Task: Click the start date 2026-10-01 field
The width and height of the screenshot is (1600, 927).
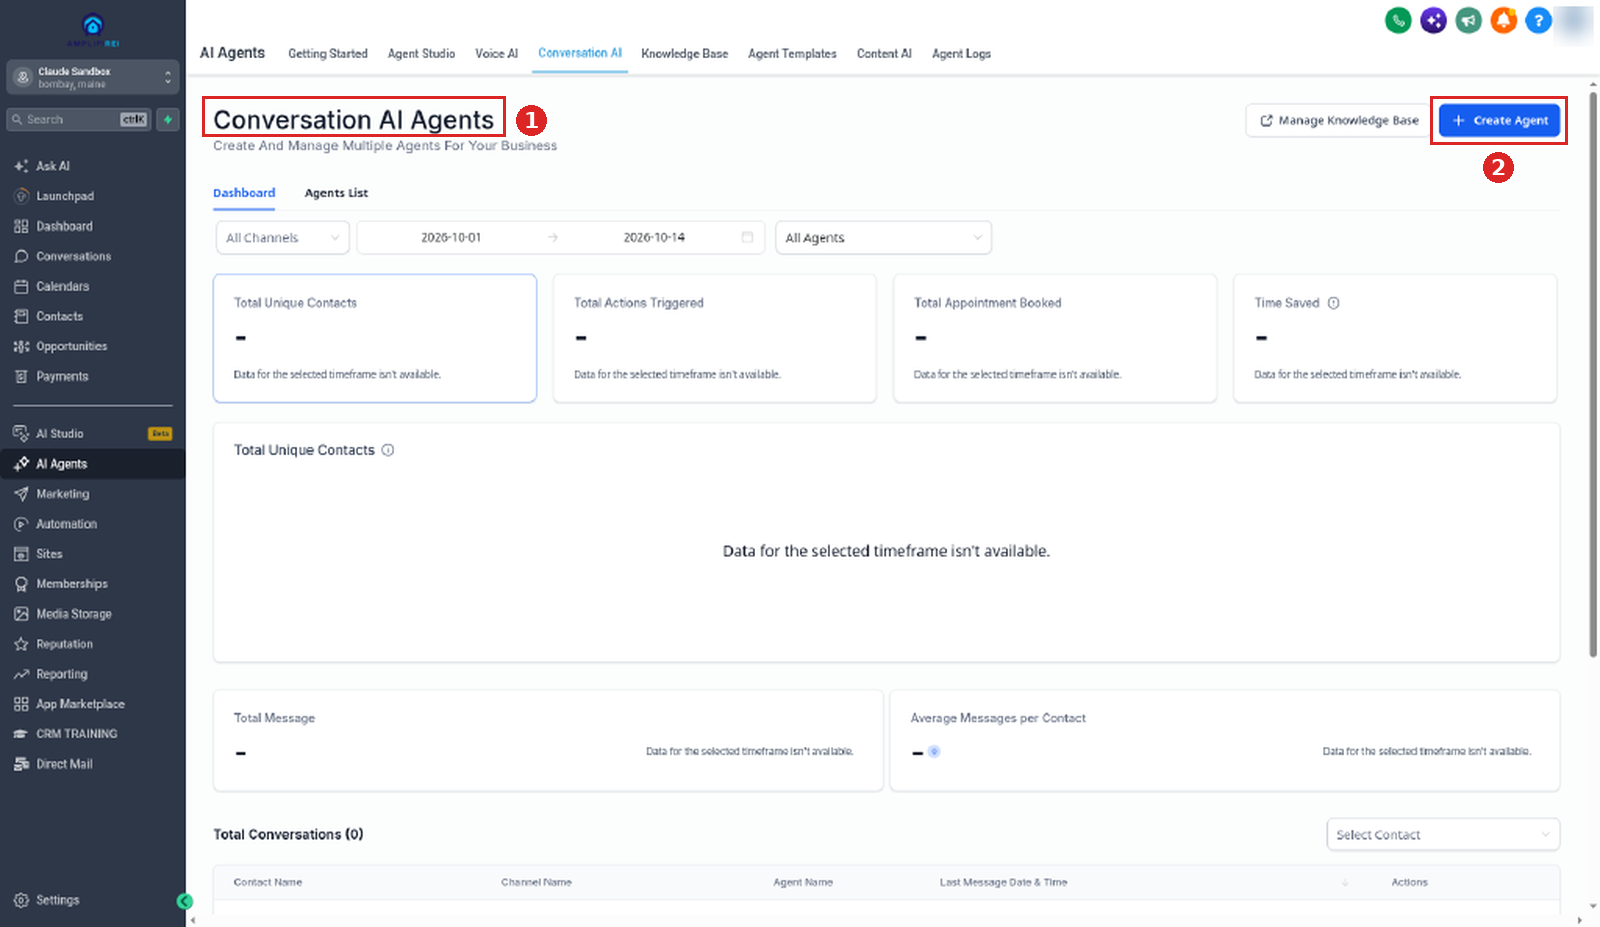Action: click(x=451, y=238)
